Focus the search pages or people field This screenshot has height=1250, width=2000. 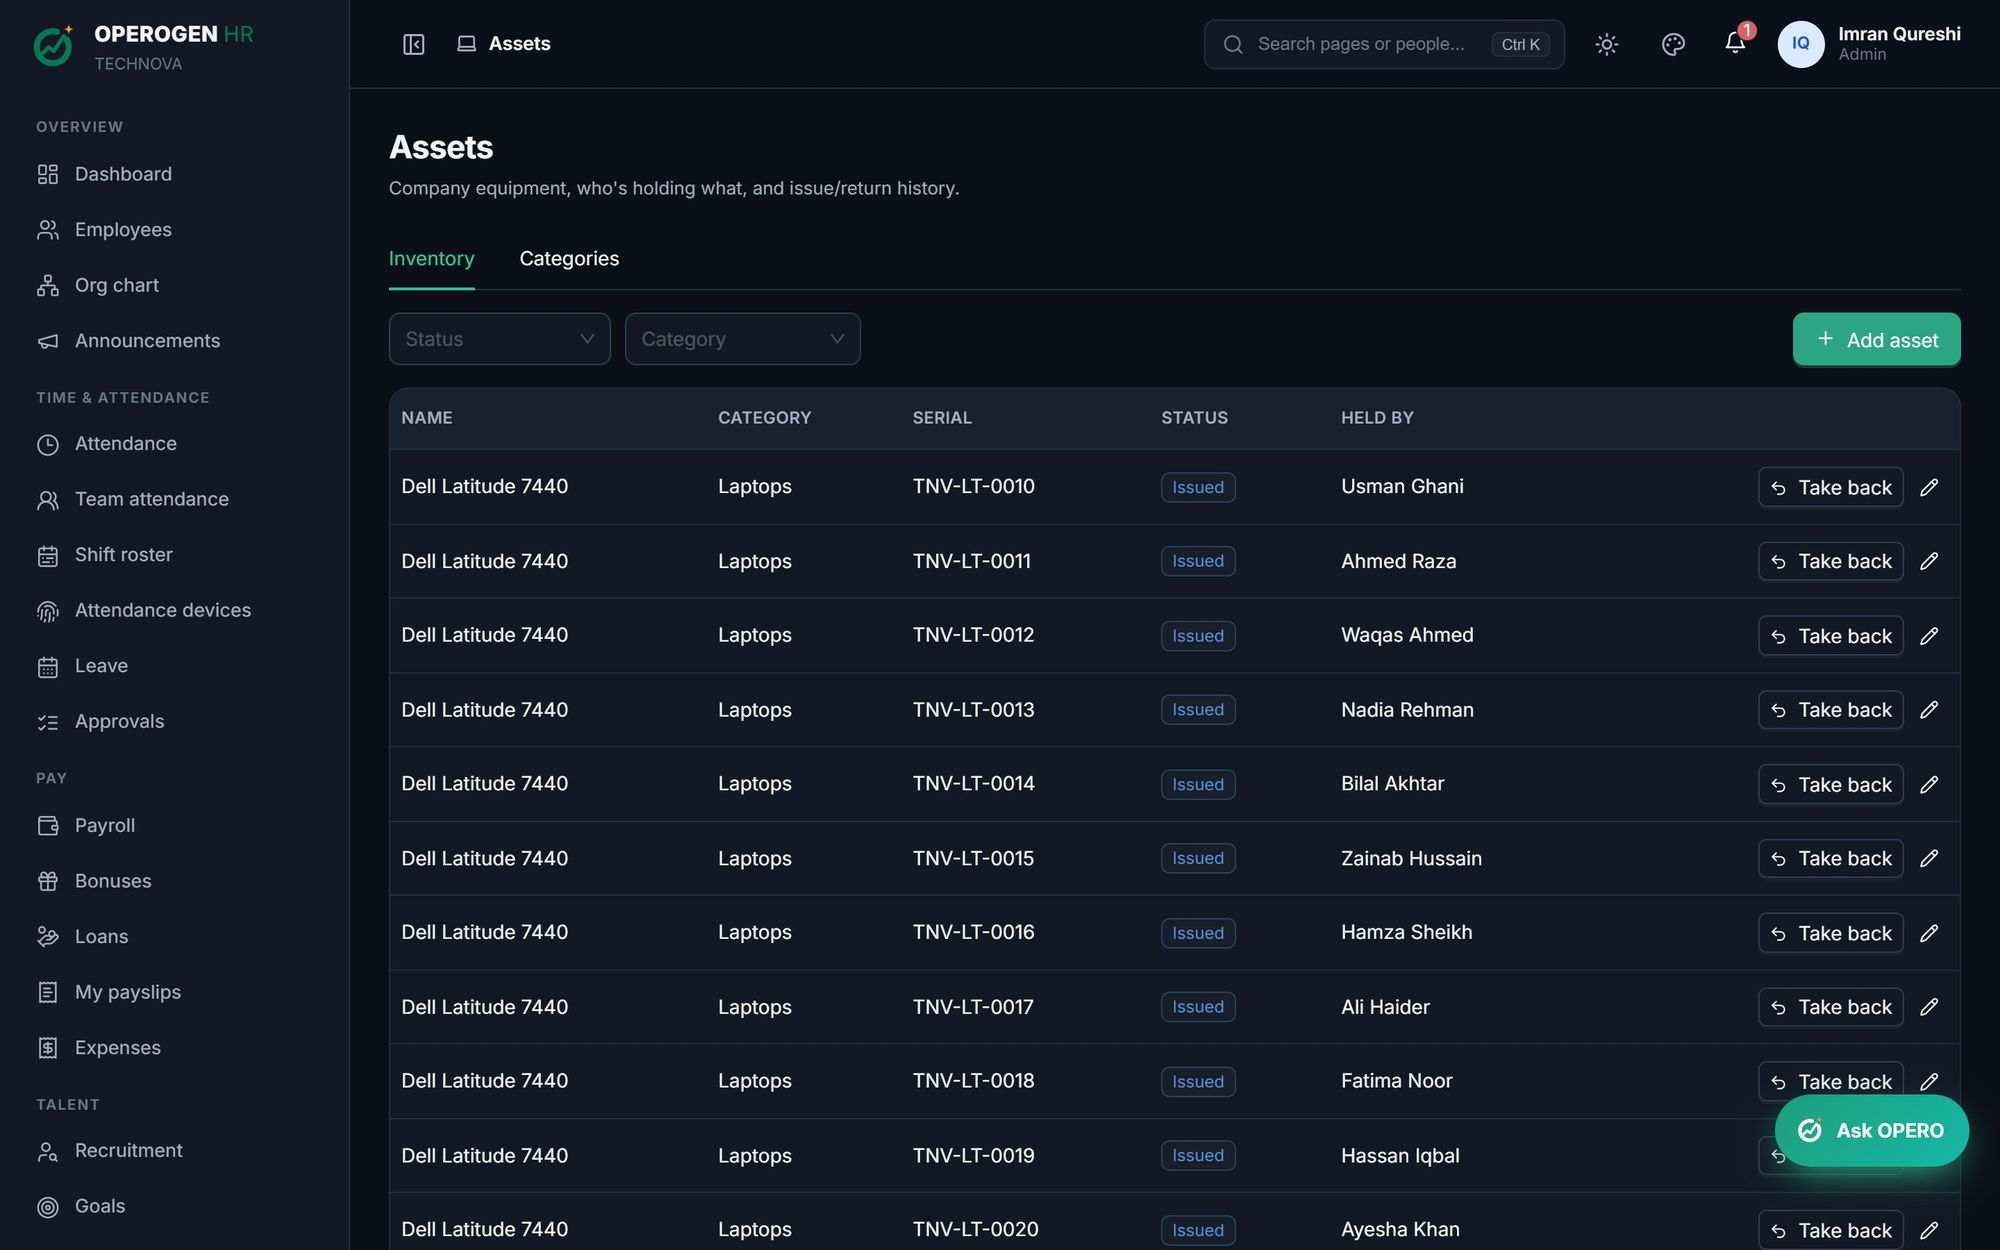coord(1384,44)
